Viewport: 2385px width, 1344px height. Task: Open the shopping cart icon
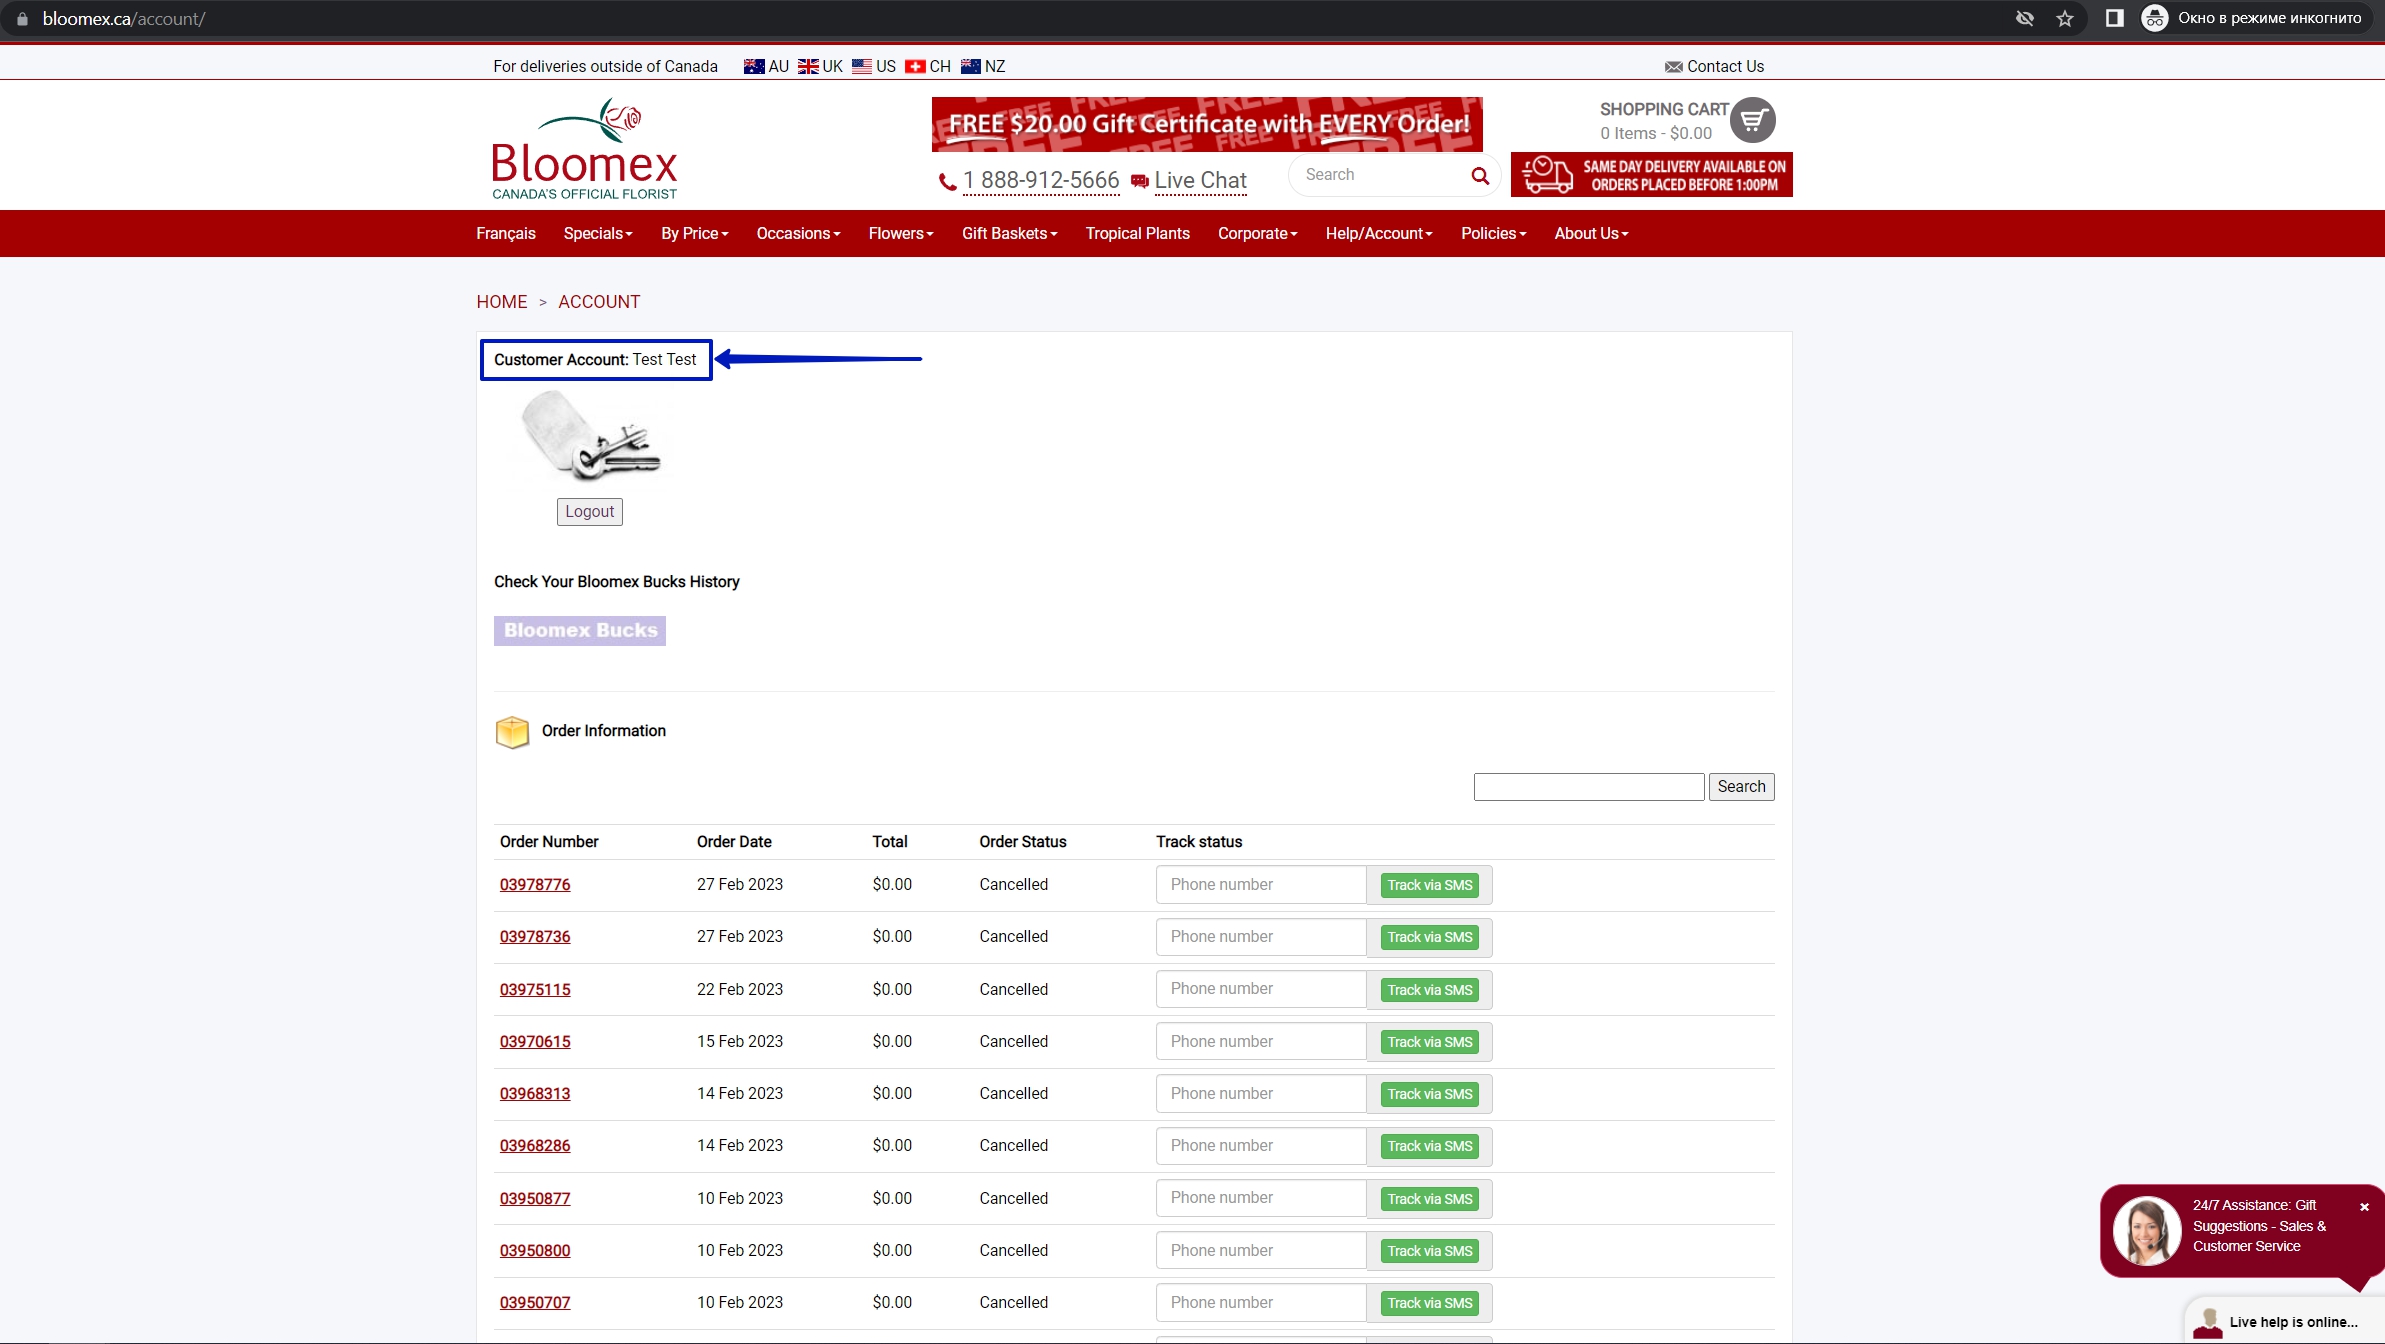pyautogui.click(x=1752, y=121)
